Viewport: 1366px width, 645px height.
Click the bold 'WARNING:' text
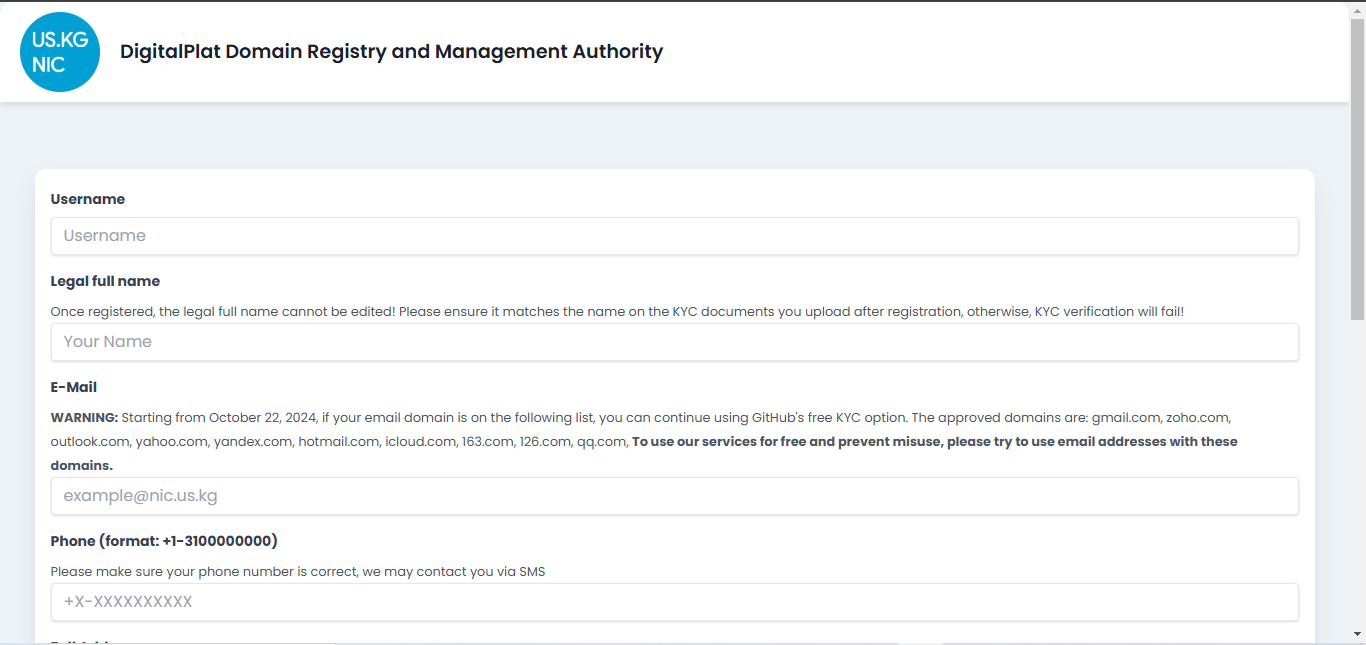tap(84, 417)
